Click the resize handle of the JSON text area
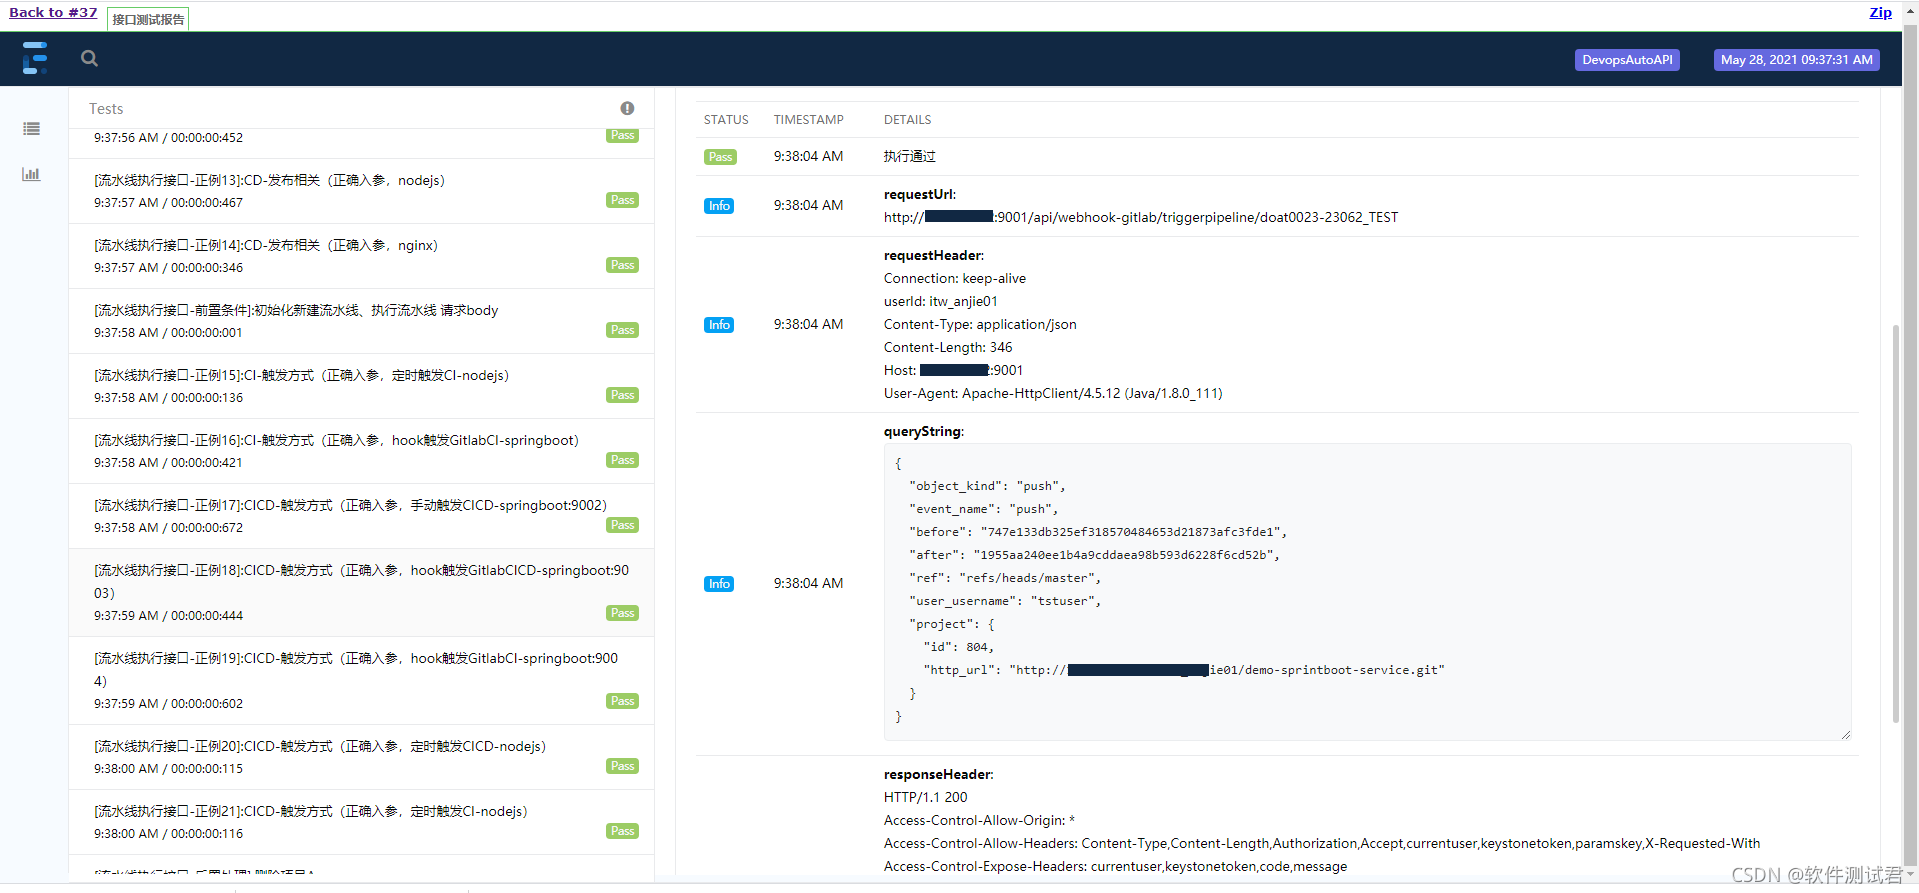 point(1845,735)
